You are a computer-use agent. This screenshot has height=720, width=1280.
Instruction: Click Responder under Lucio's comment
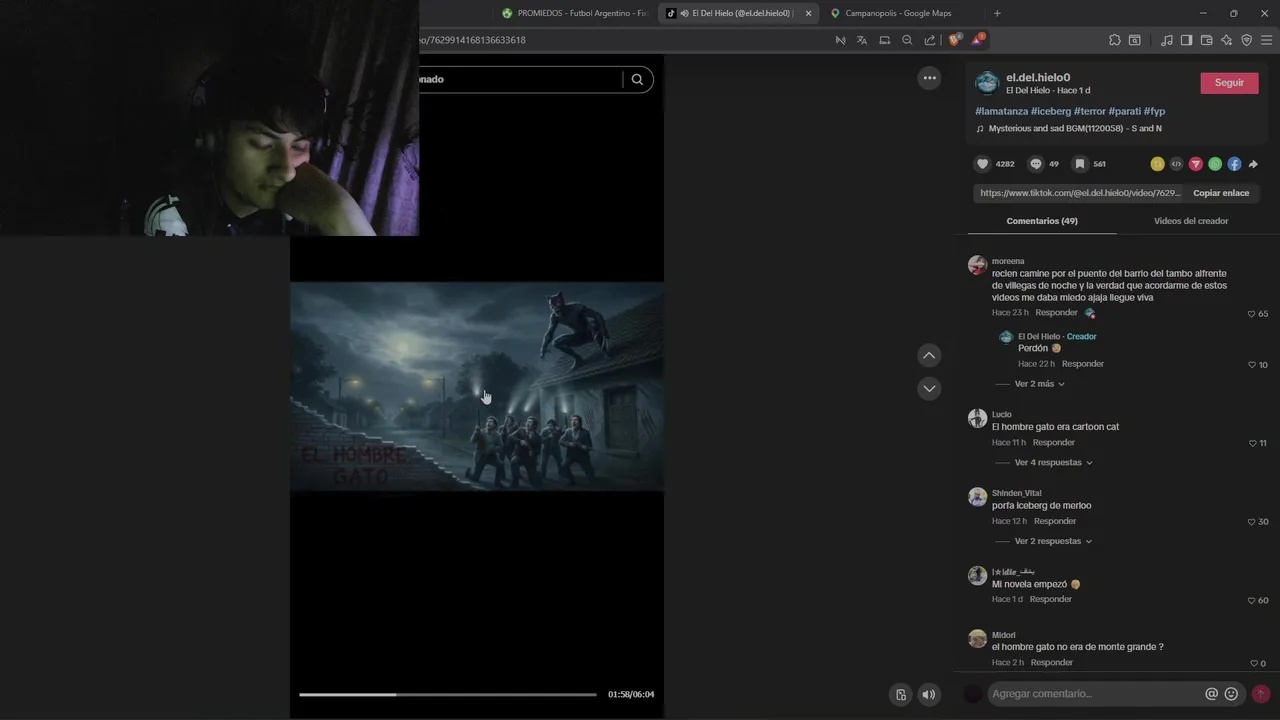1054,442
